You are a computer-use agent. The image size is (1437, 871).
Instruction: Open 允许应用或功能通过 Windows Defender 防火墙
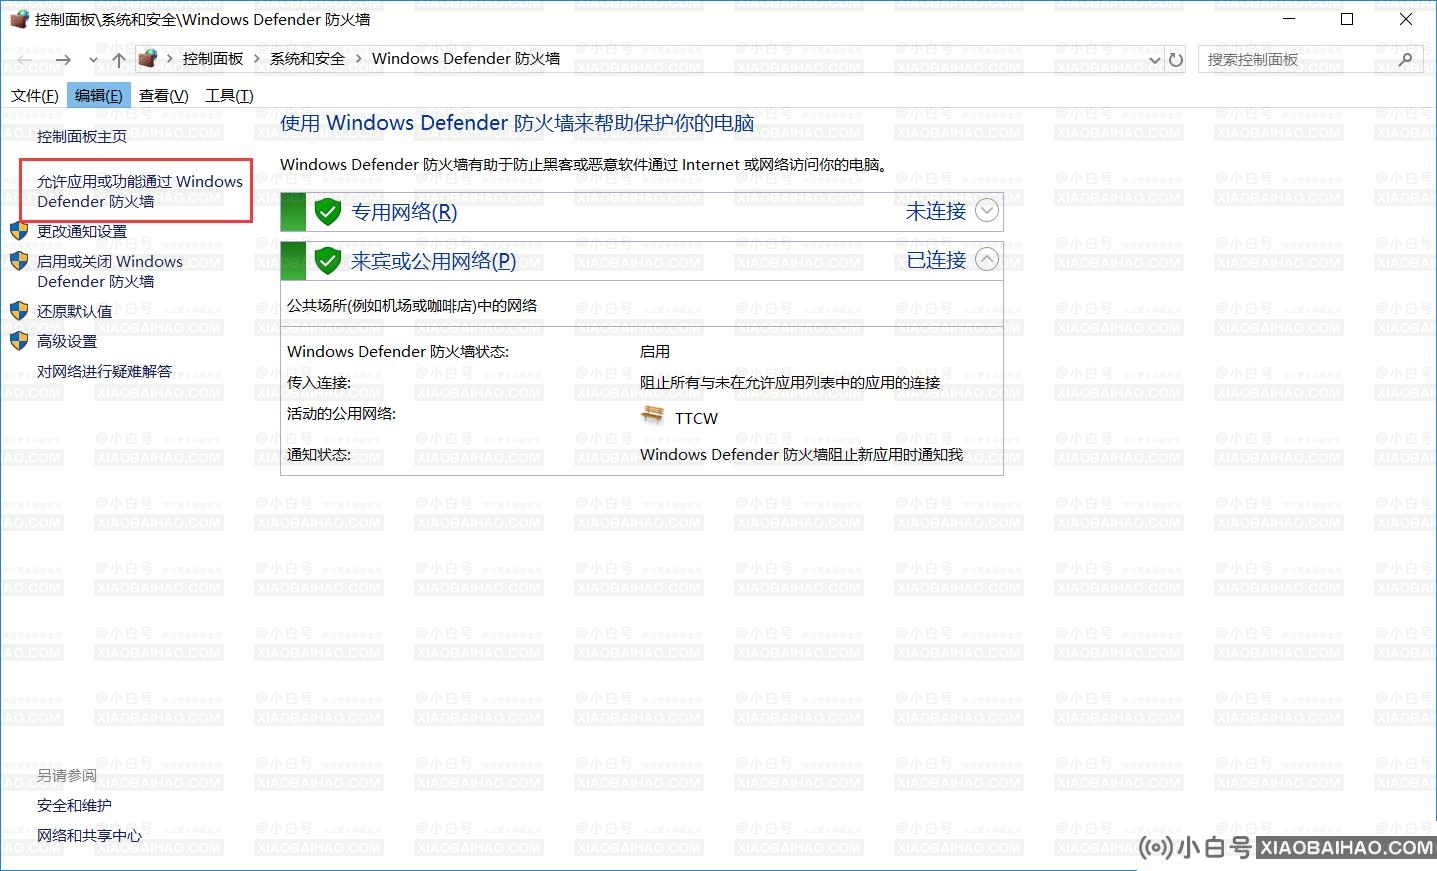[140, 191]
